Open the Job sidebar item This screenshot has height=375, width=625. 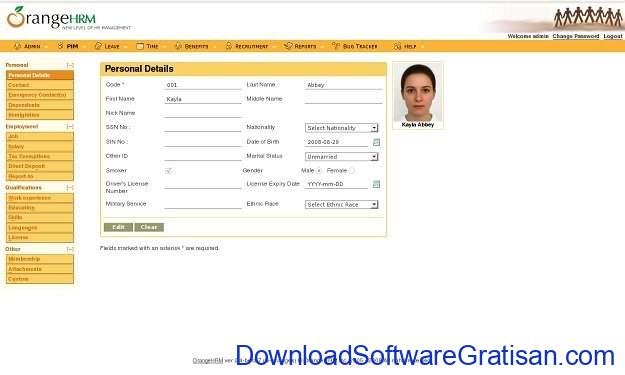point(40,136)
